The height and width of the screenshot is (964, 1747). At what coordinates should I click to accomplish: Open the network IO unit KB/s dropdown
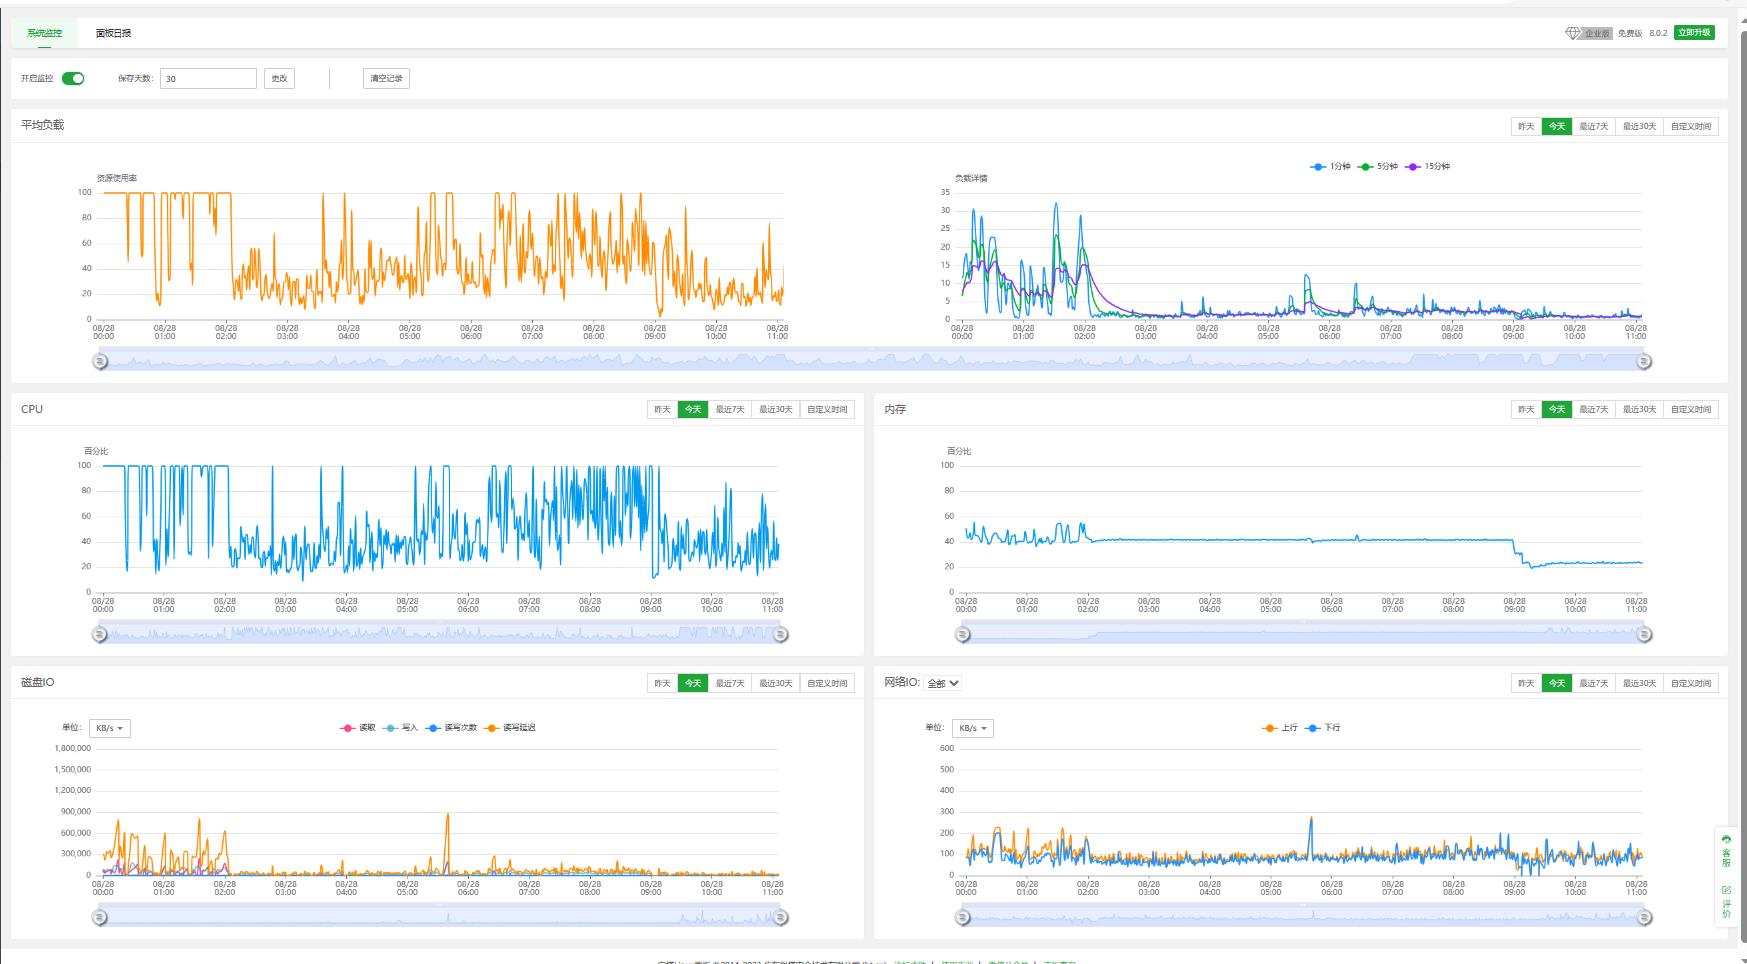[x=972, y=728]
